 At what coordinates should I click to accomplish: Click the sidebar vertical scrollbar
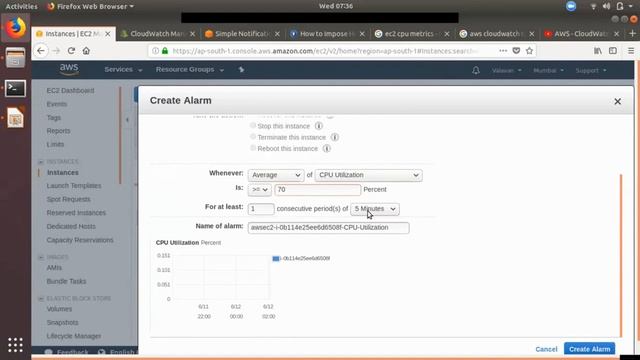(120, 136)
